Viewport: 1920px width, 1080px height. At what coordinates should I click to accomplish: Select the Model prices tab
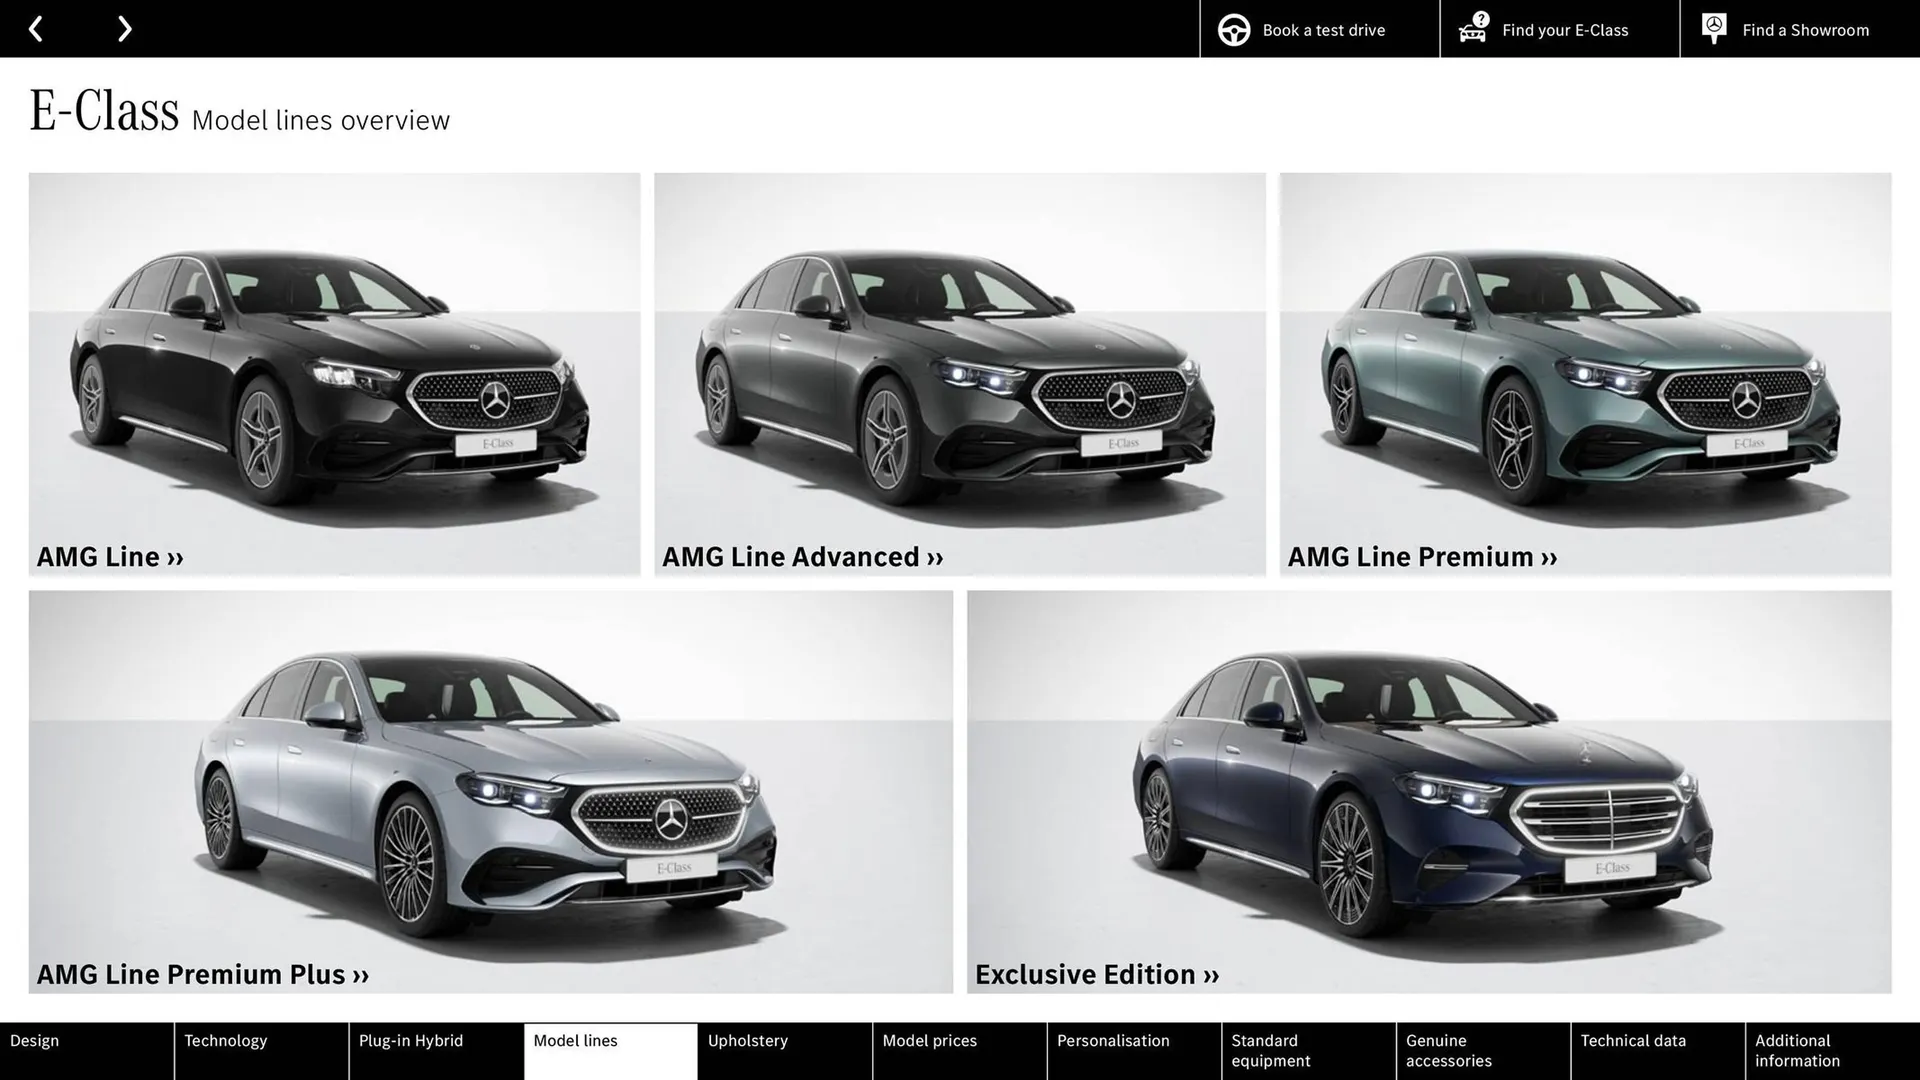pos(929,1040)
